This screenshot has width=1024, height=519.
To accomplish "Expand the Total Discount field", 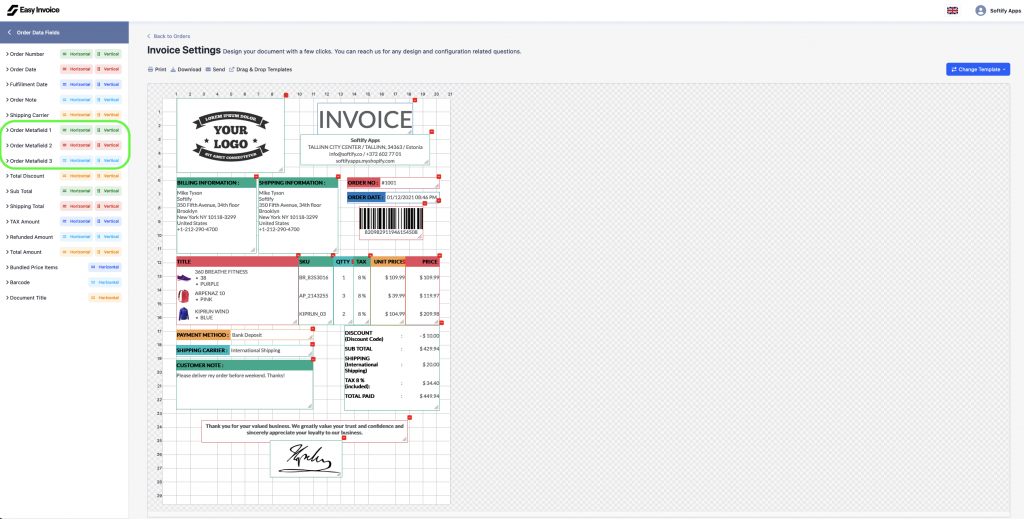I will click(28, 176).
